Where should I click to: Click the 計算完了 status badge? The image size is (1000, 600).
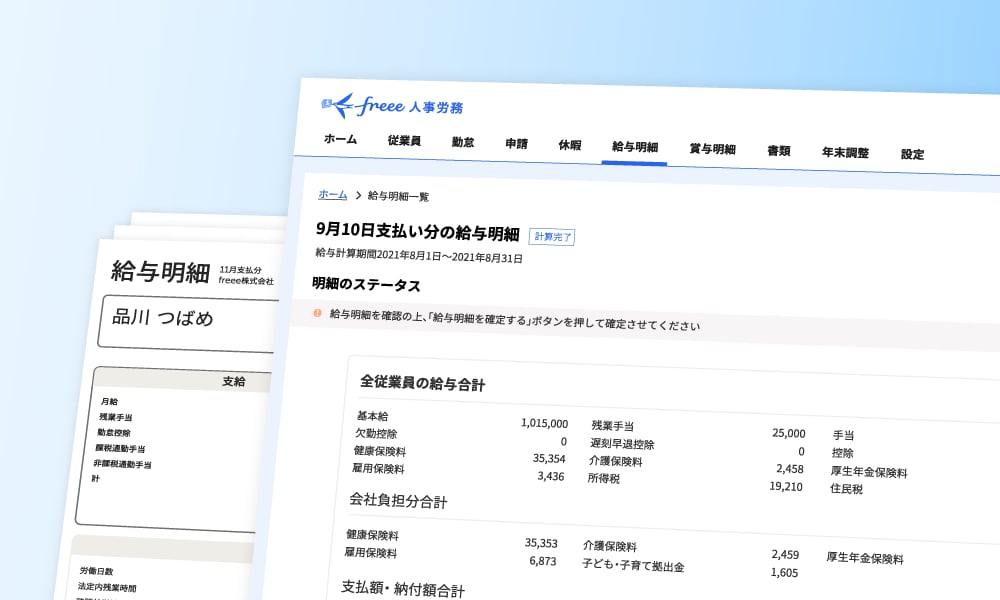[x=553, y=237]
